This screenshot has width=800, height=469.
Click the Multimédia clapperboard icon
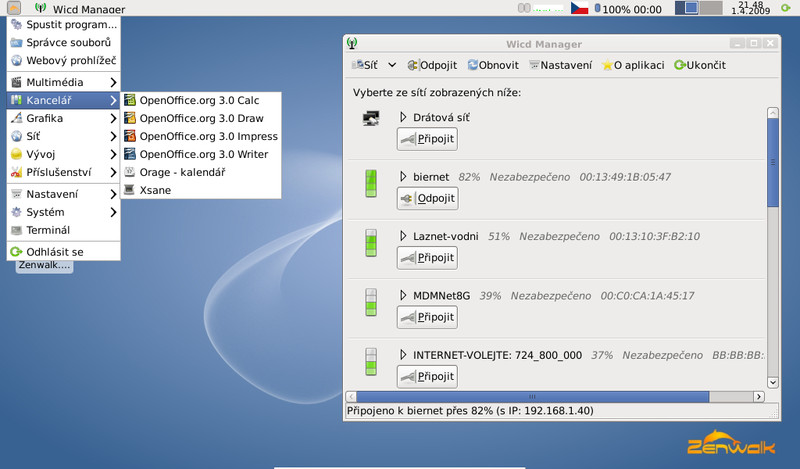pos(16,82)
